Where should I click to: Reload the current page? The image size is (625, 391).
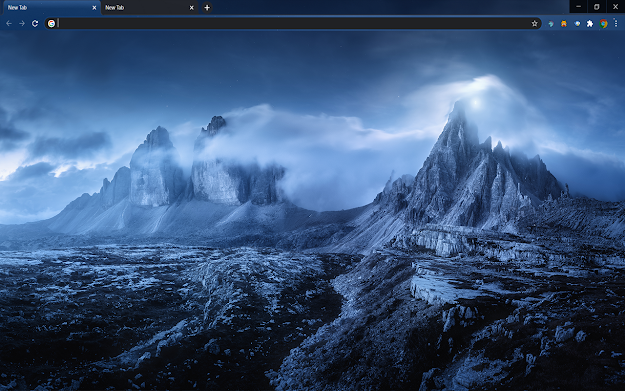pyautogui.click(x=35, y=24)
